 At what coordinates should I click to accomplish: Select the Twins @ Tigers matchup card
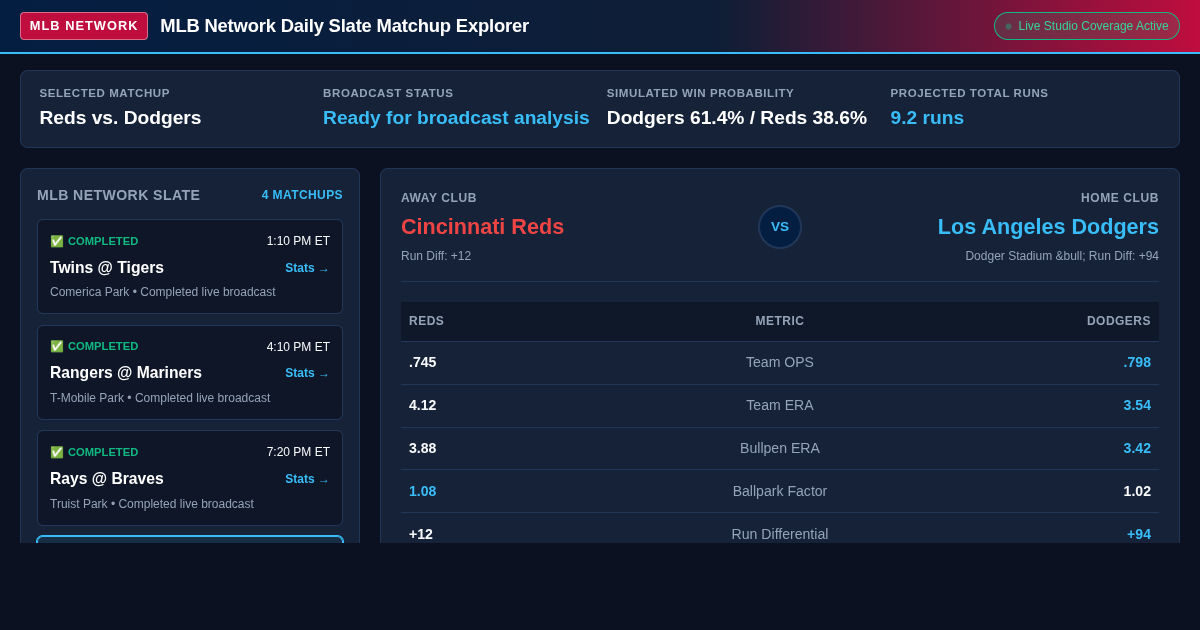190,266
